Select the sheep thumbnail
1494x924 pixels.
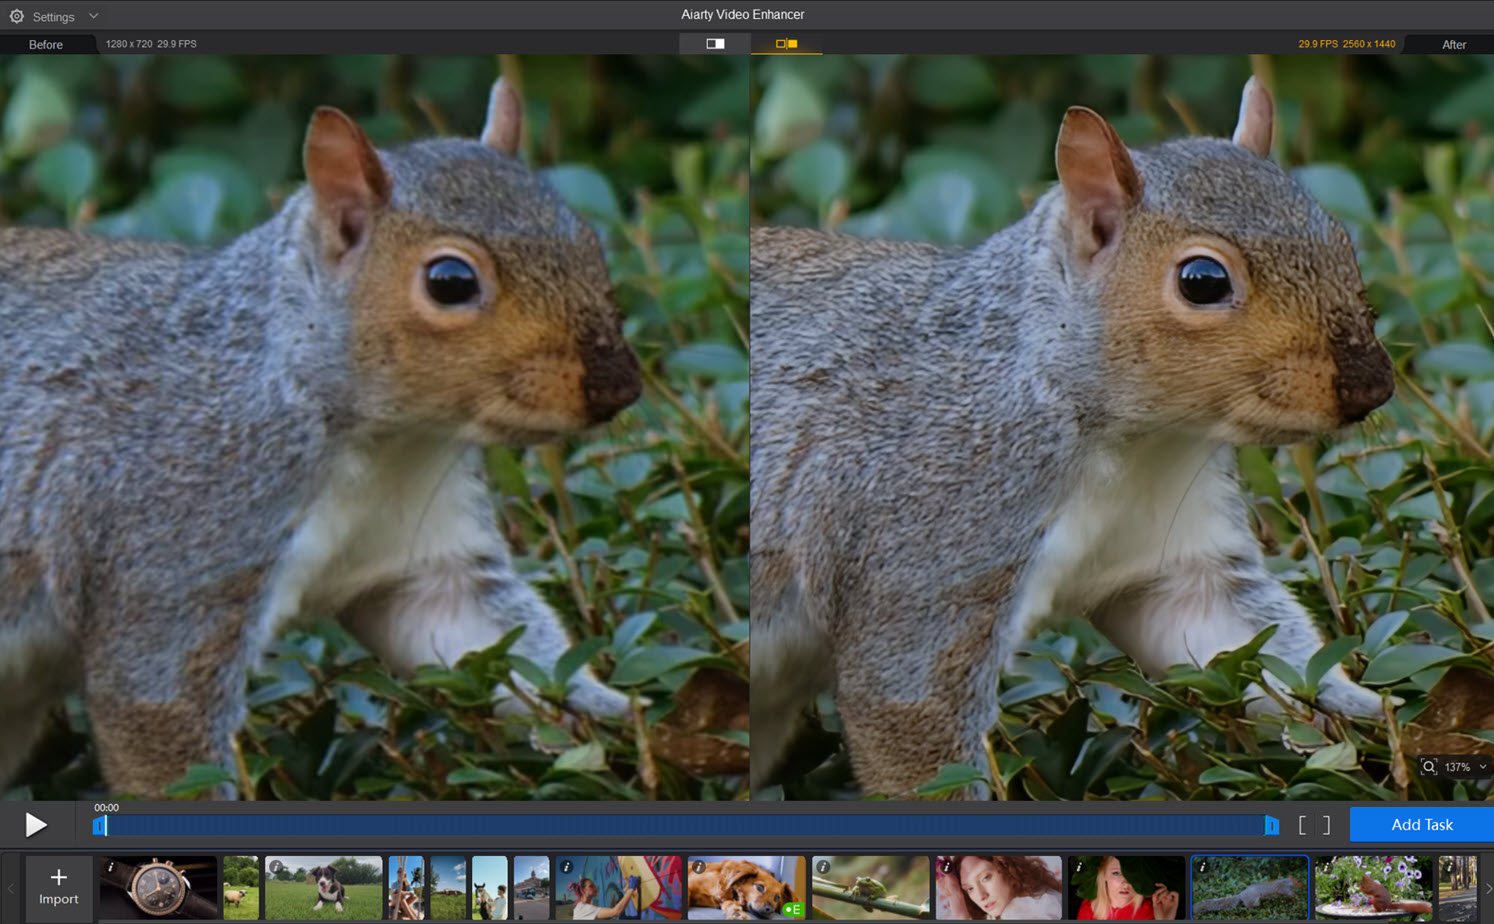(x=241, y=888)
